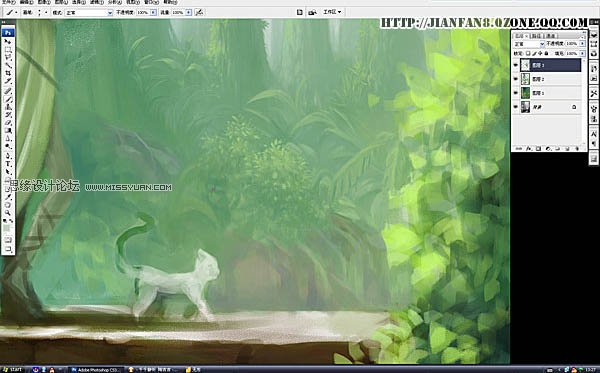Viewport: 600px width, 373px height.
Task: Select the Zoom tool
Action: coord(8,213)
